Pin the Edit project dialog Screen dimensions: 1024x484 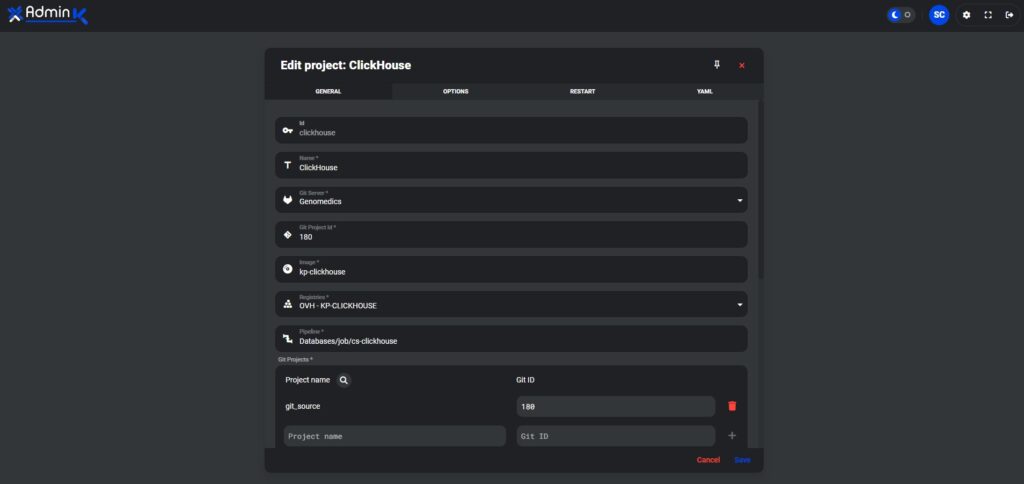tap(716, 65)
